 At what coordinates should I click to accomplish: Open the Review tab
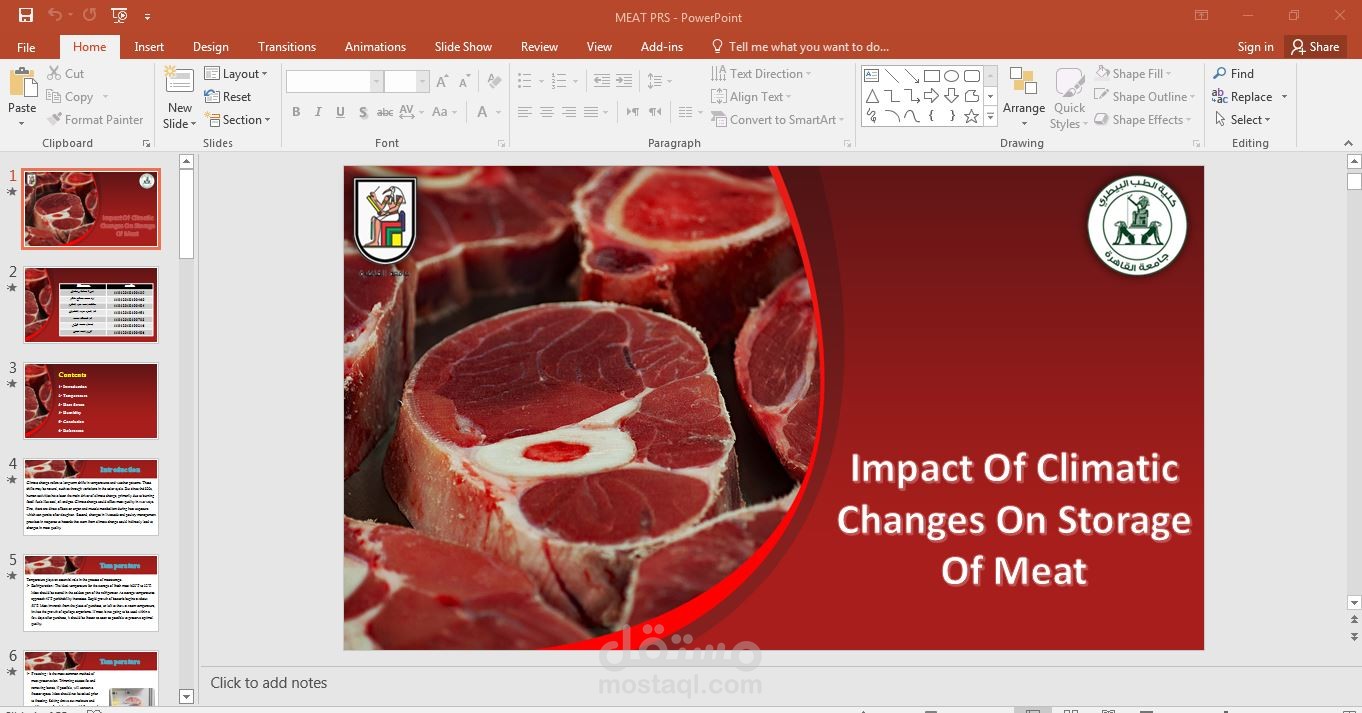(x=539, y=47)
